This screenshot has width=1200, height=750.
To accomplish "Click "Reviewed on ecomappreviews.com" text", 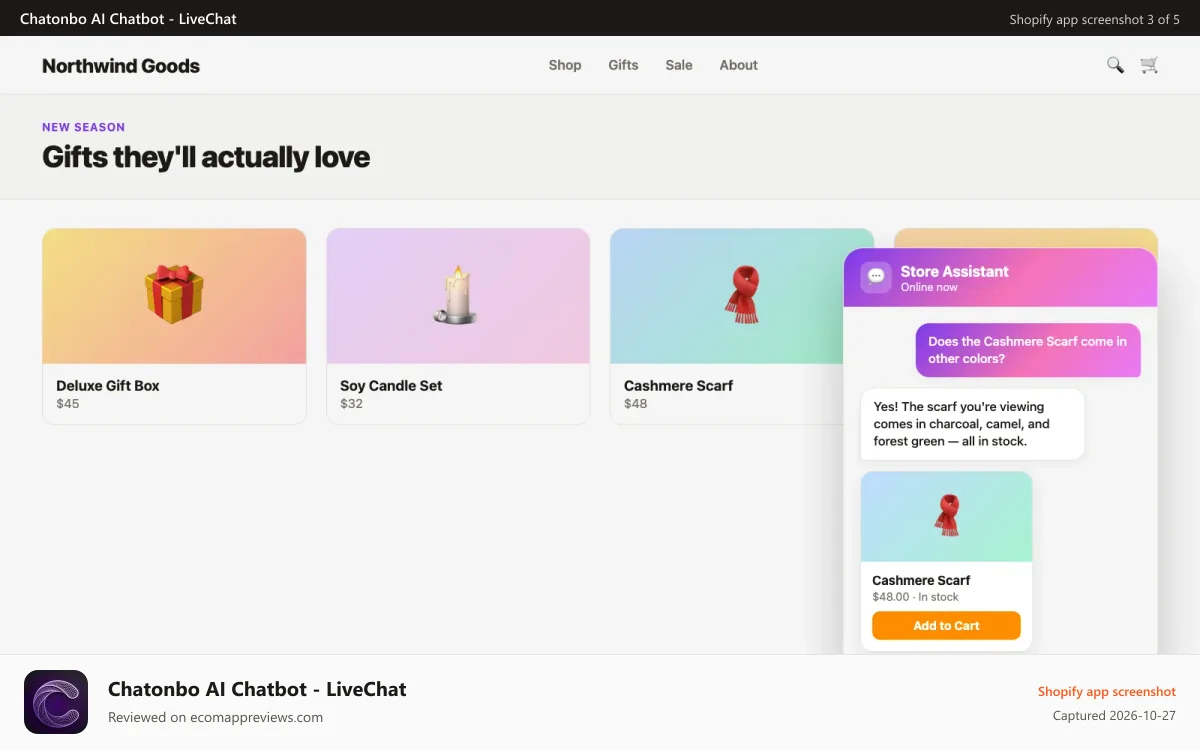I will (215, 717).
